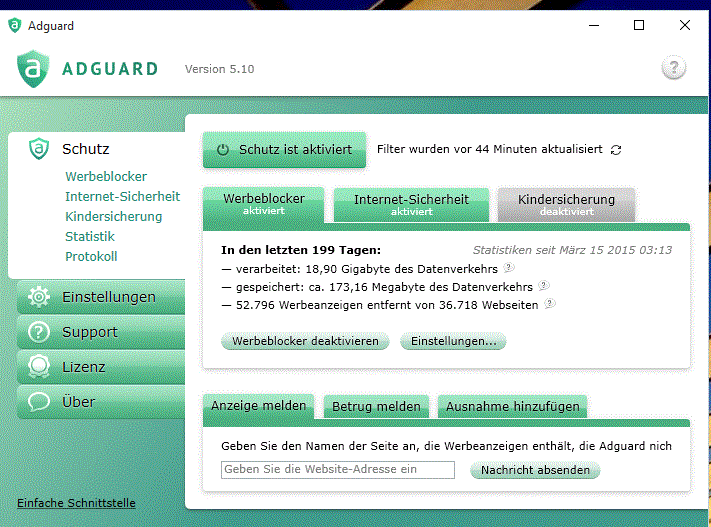Click the help question mark icon top right
Image resolution: width=711 pixels, height=527 pixels.
coord(674,69)
